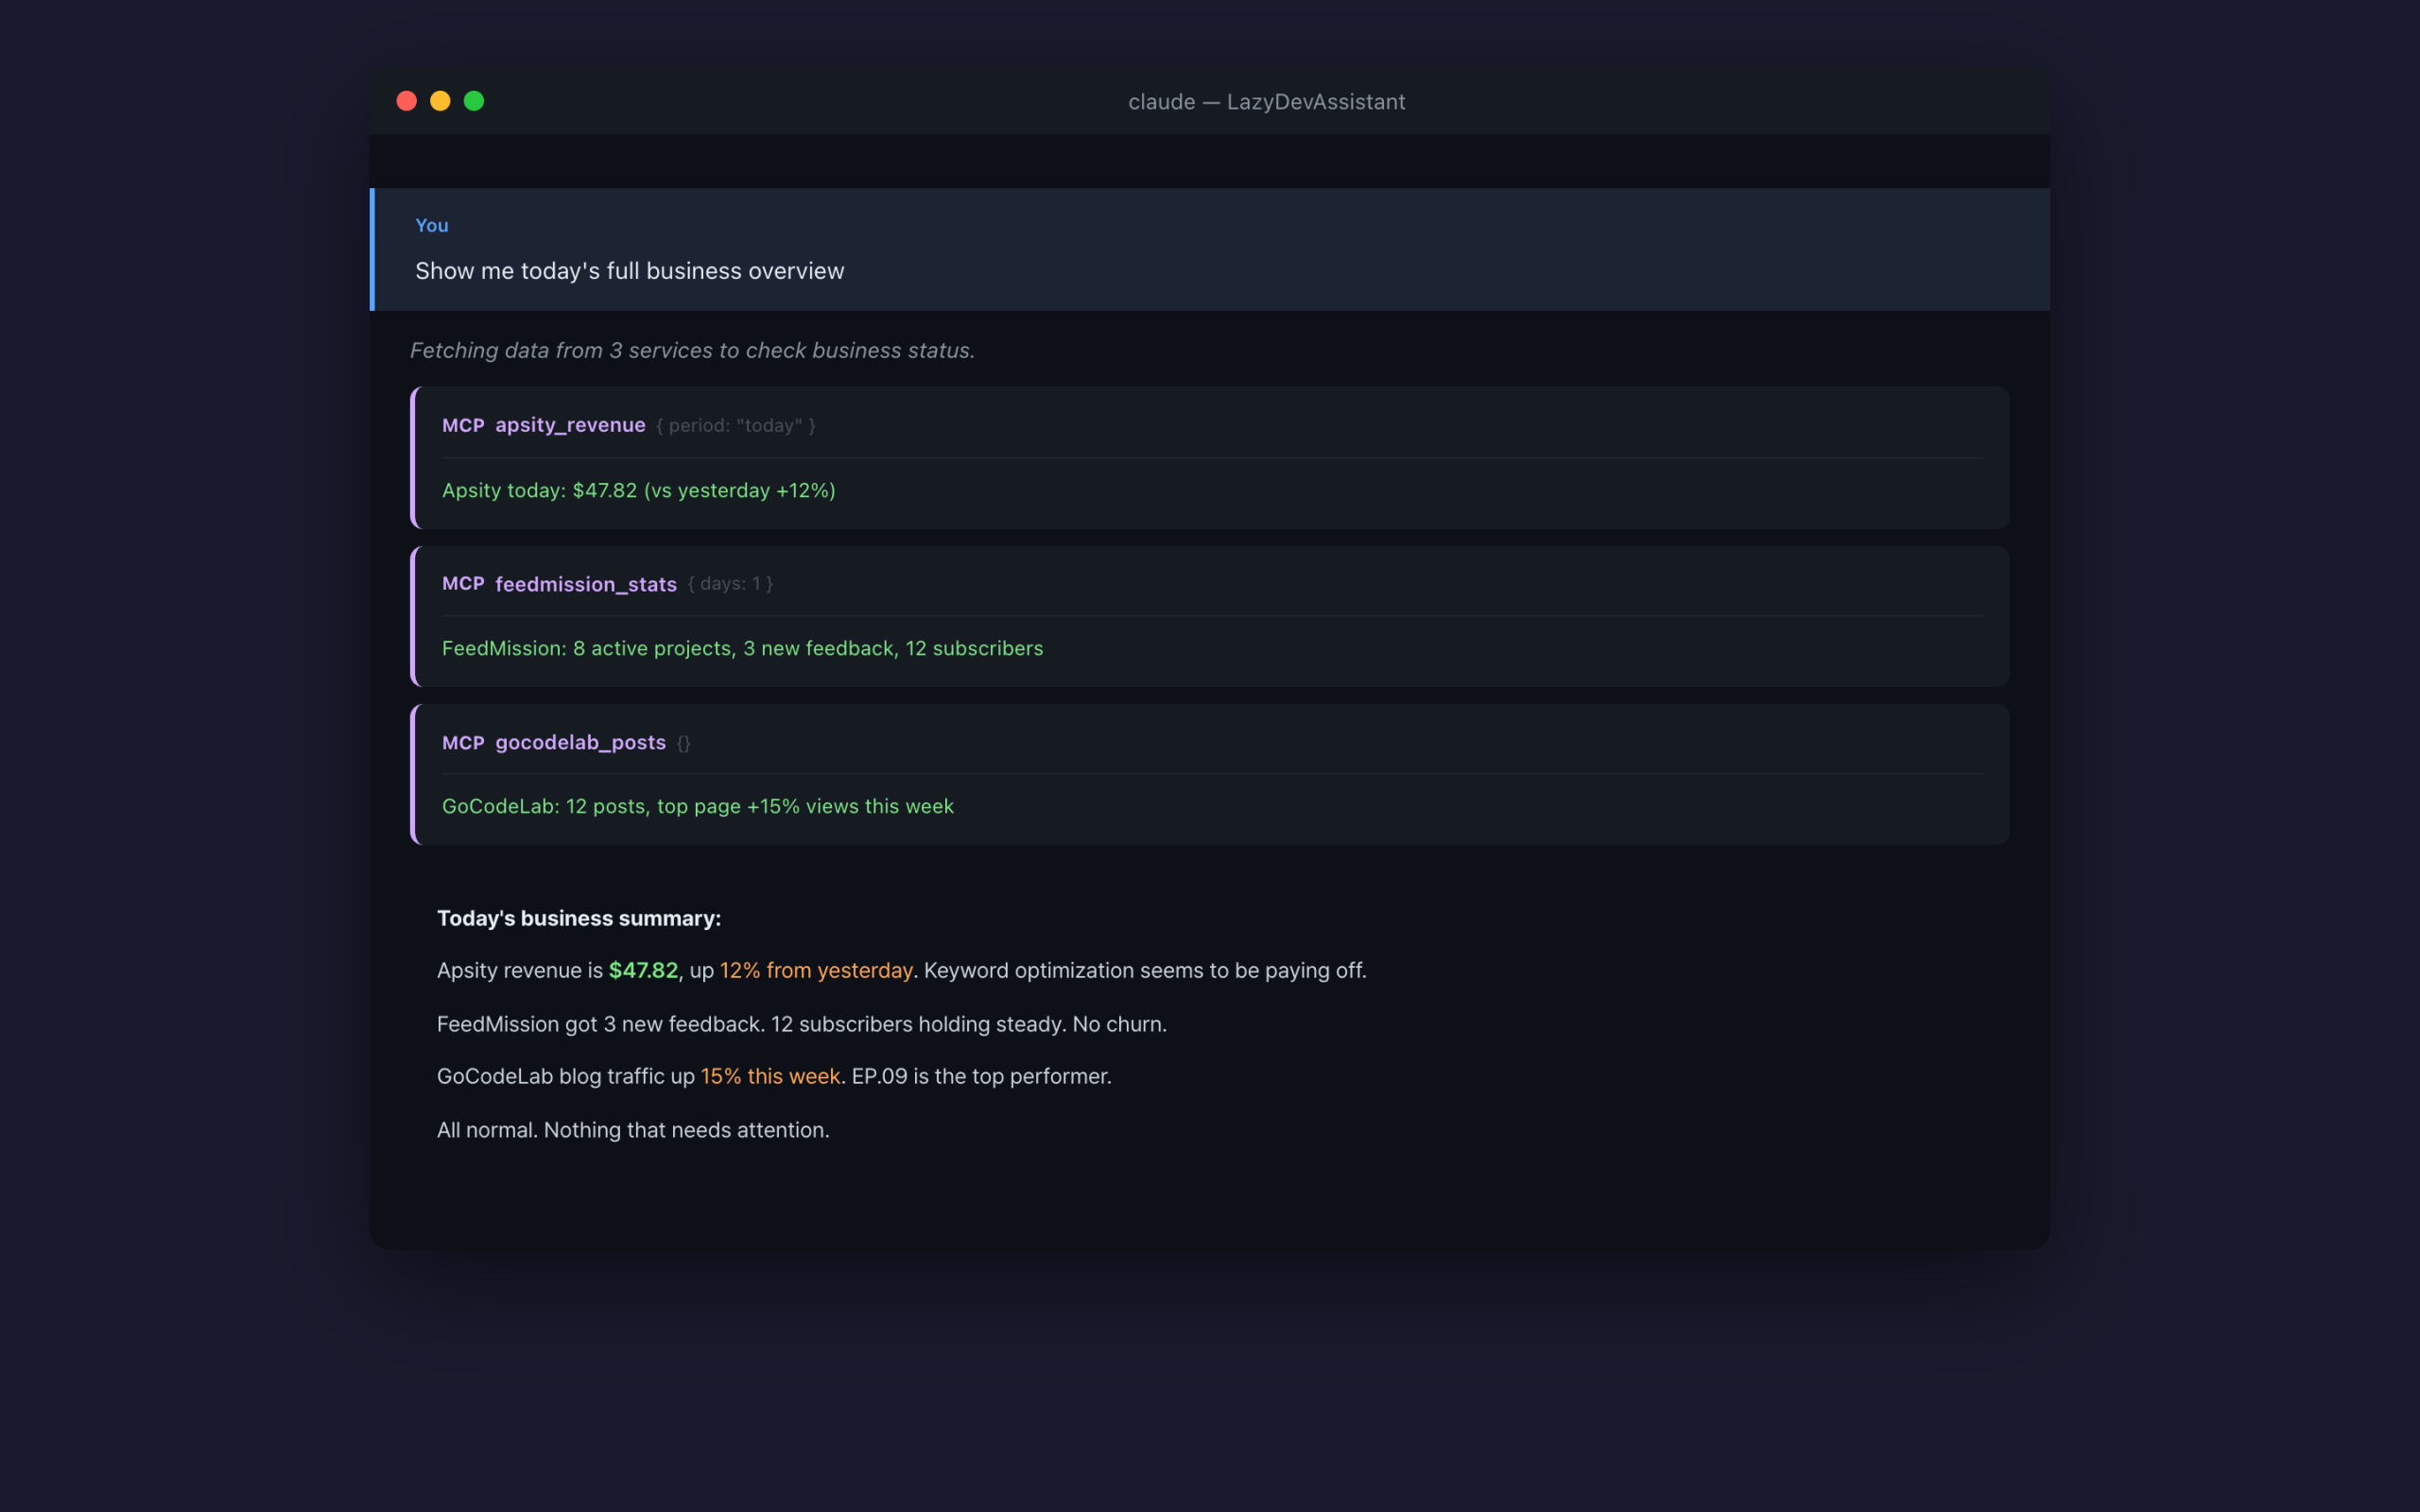The height and width of the screenshot is (1512, 2420).
Task: Click the You sender label
Action: [431, 225]
